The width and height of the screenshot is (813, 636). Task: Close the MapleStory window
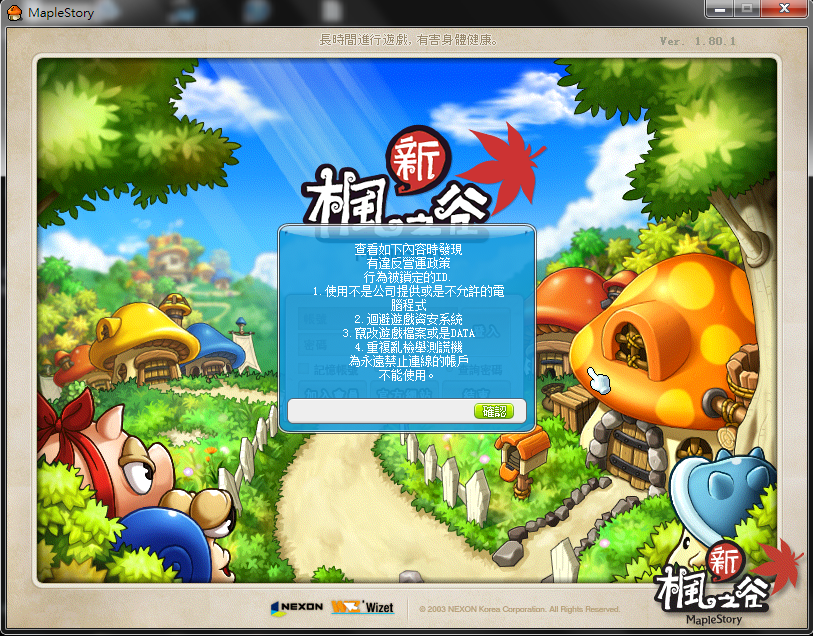point(784,8)
